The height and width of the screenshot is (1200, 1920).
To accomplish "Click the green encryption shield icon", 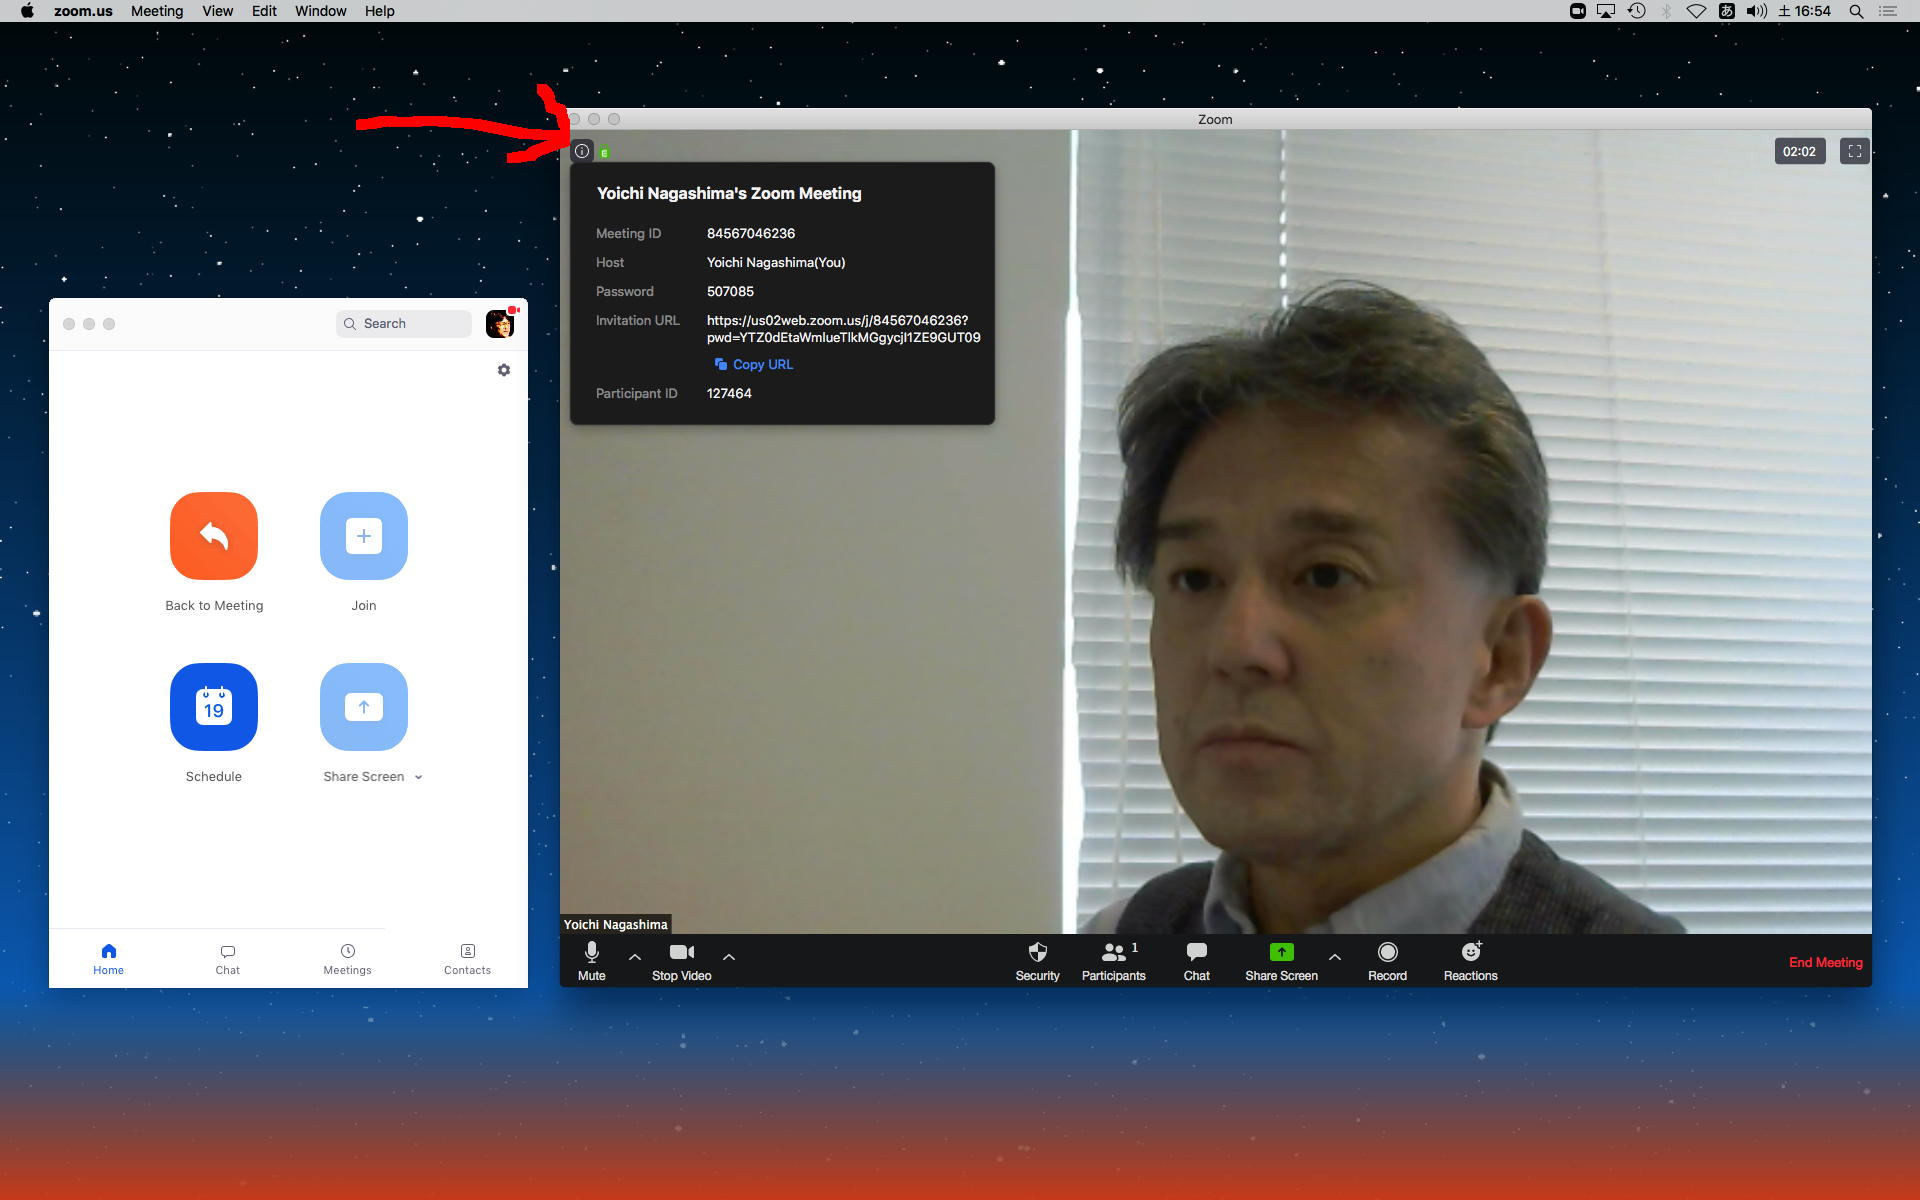I will pyautogui.click(x=604, y=153).
